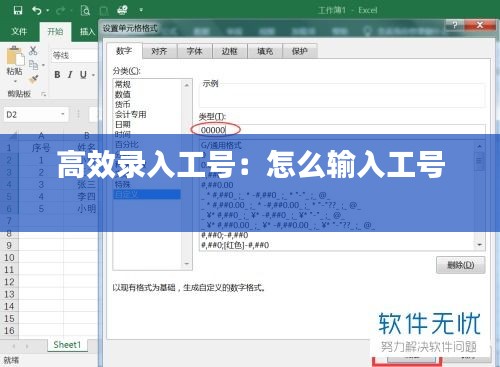Open the 文件 menu tab

[19, 32]
